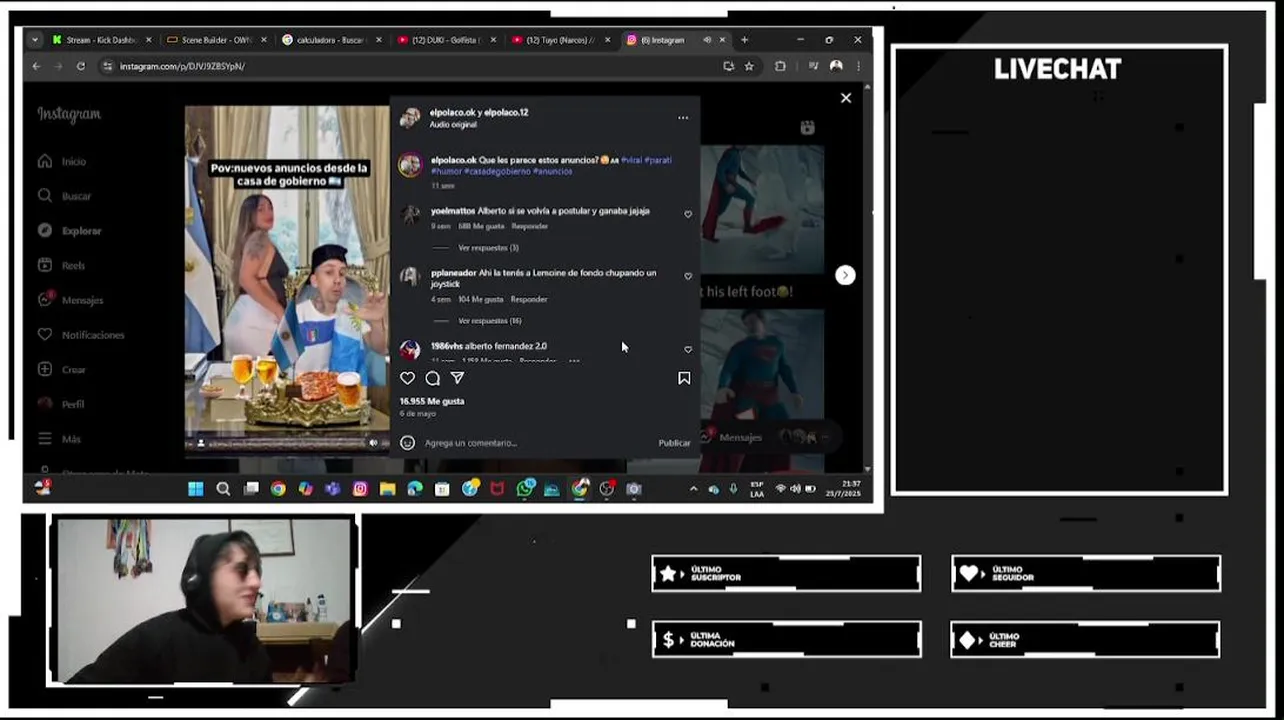
Task: Switch to the calculadora search tab
Action: pos(331,40)
